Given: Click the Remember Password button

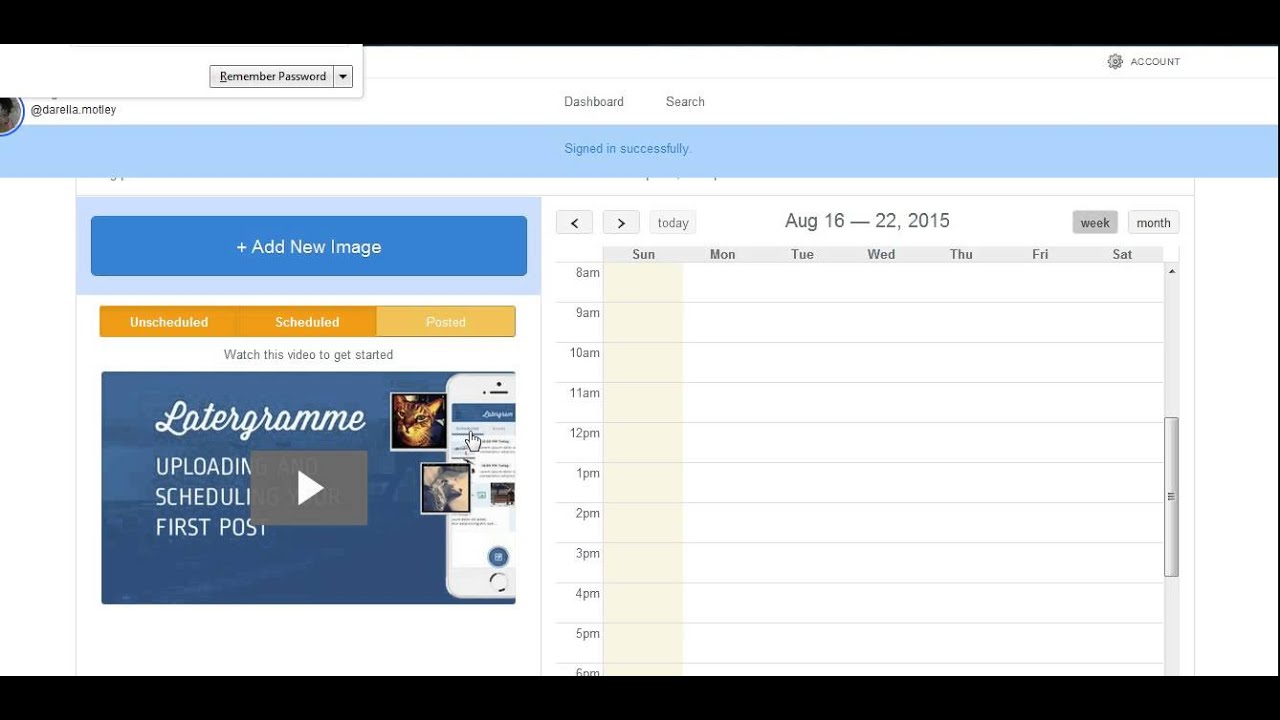Looking at the screenshot, I should 271,76.
